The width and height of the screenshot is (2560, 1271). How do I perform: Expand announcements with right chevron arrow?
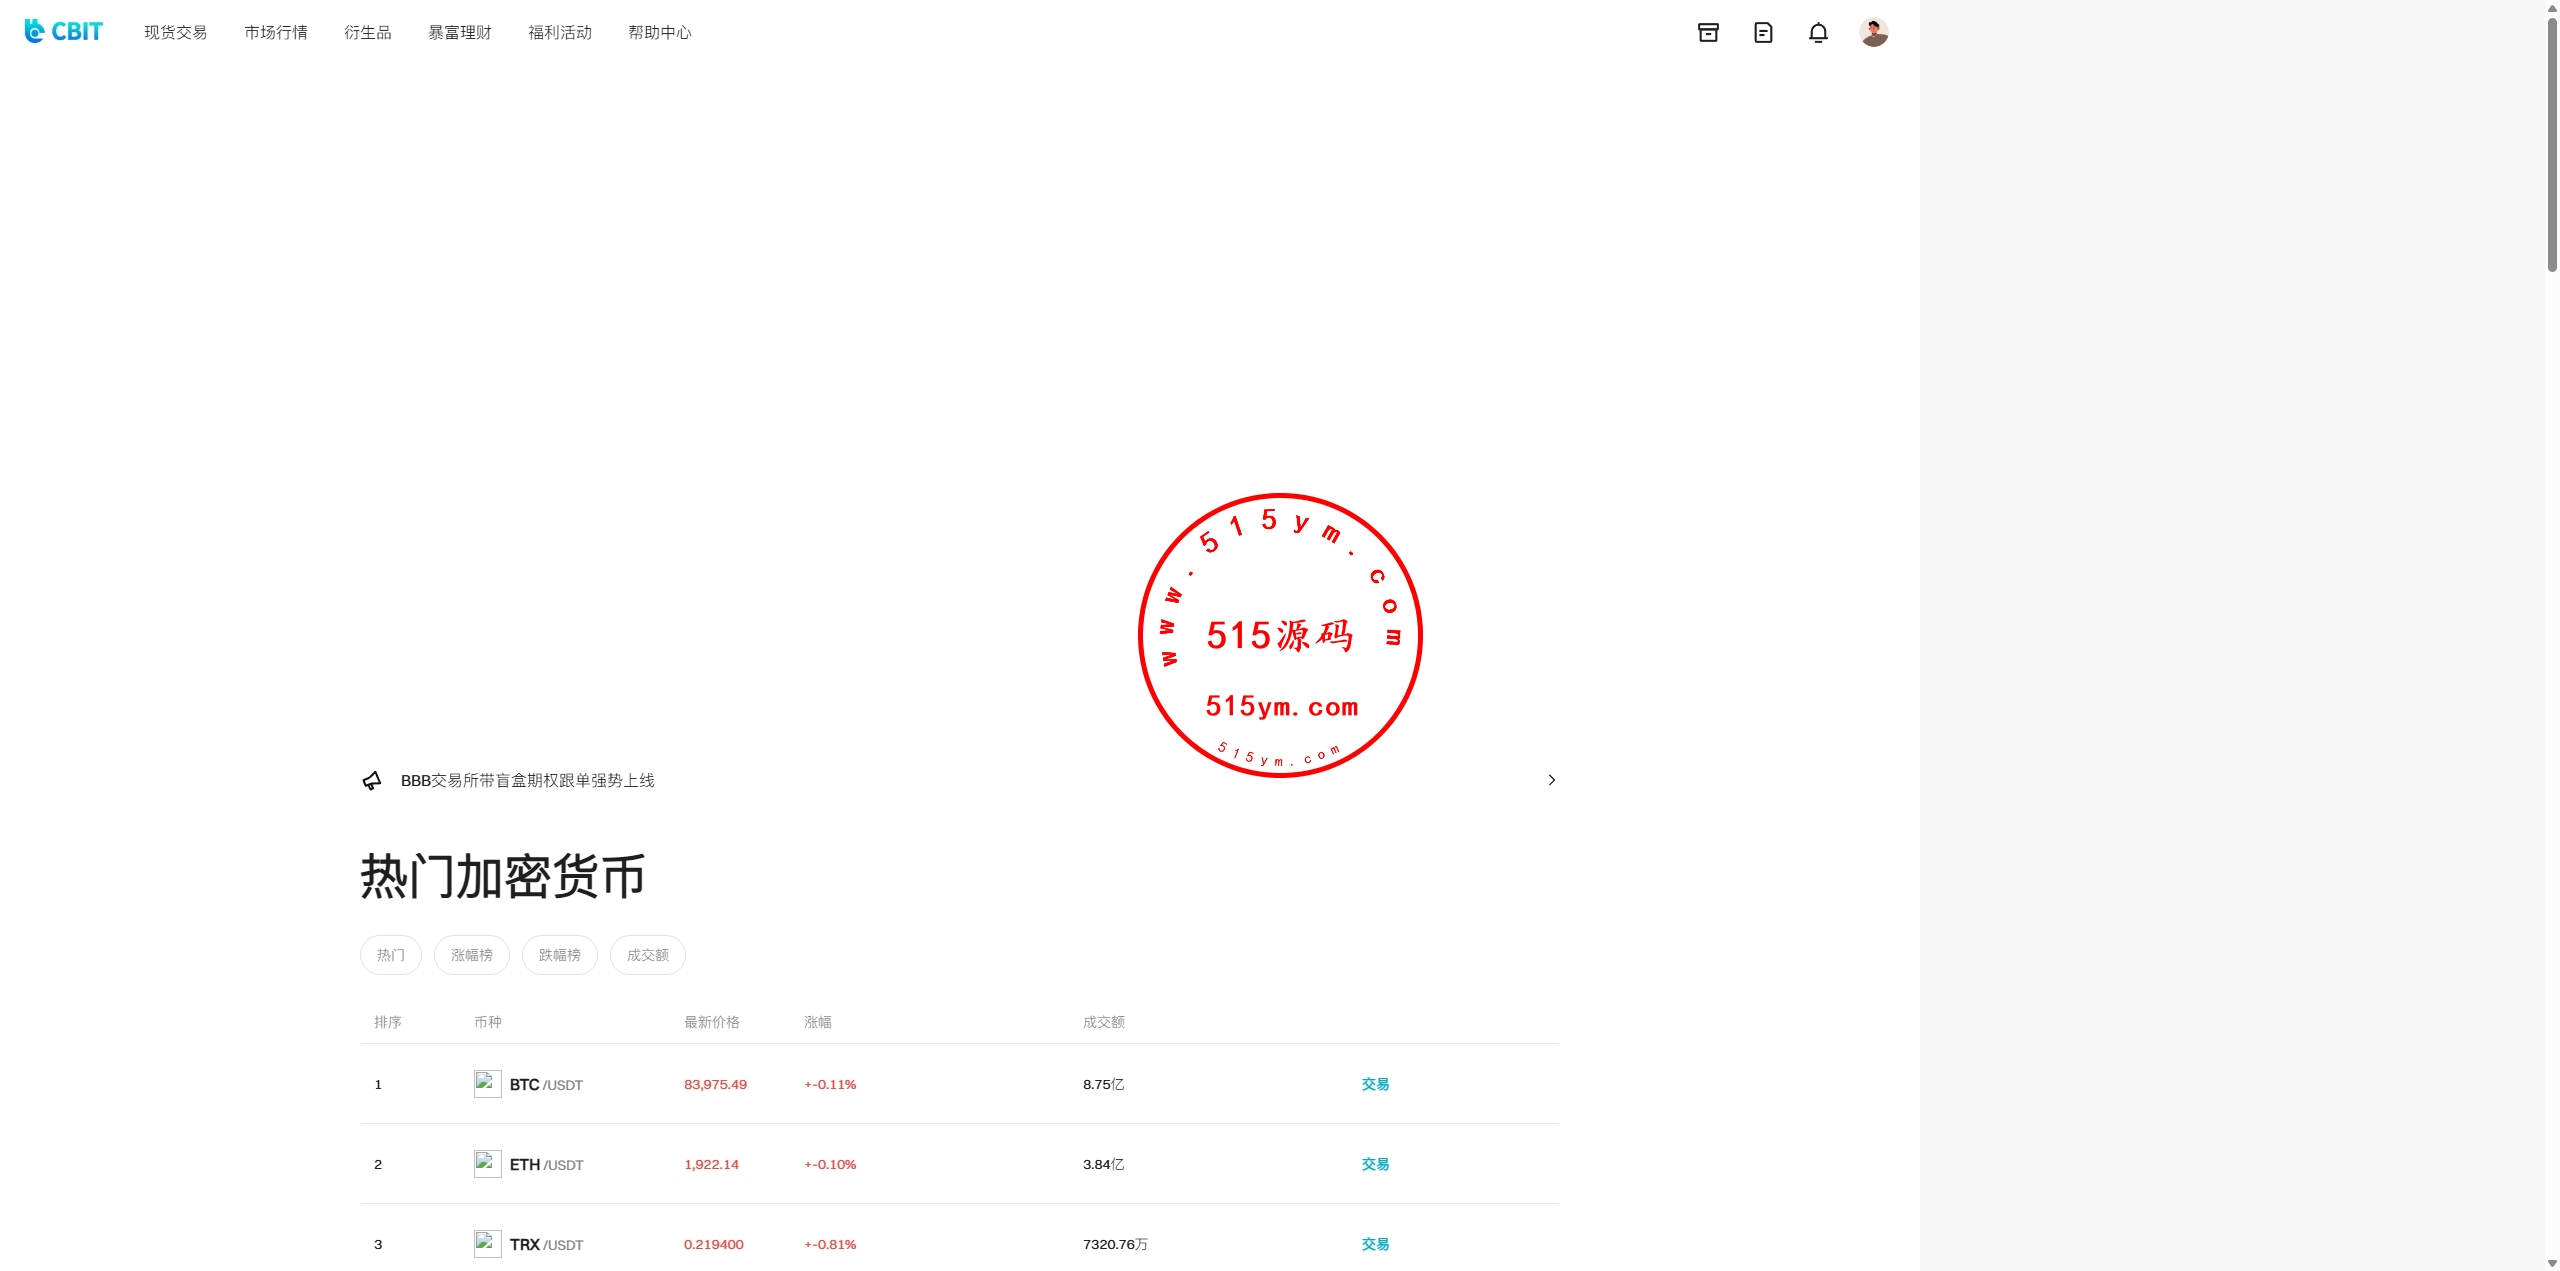1551,780
